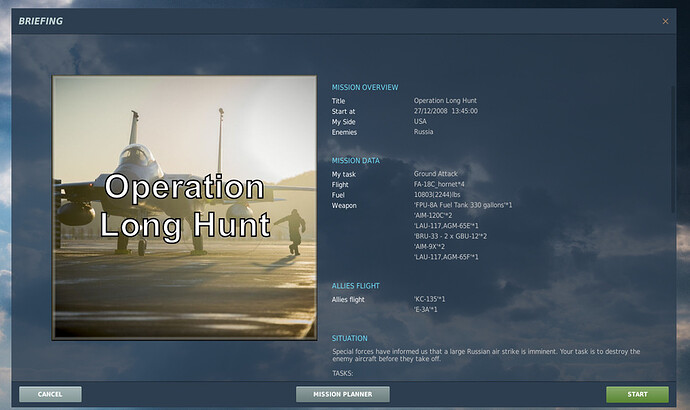Viewport: 690px width, 410px height.
Task: Click the SITUATION section heading
Action: click(x=350, y=338)
